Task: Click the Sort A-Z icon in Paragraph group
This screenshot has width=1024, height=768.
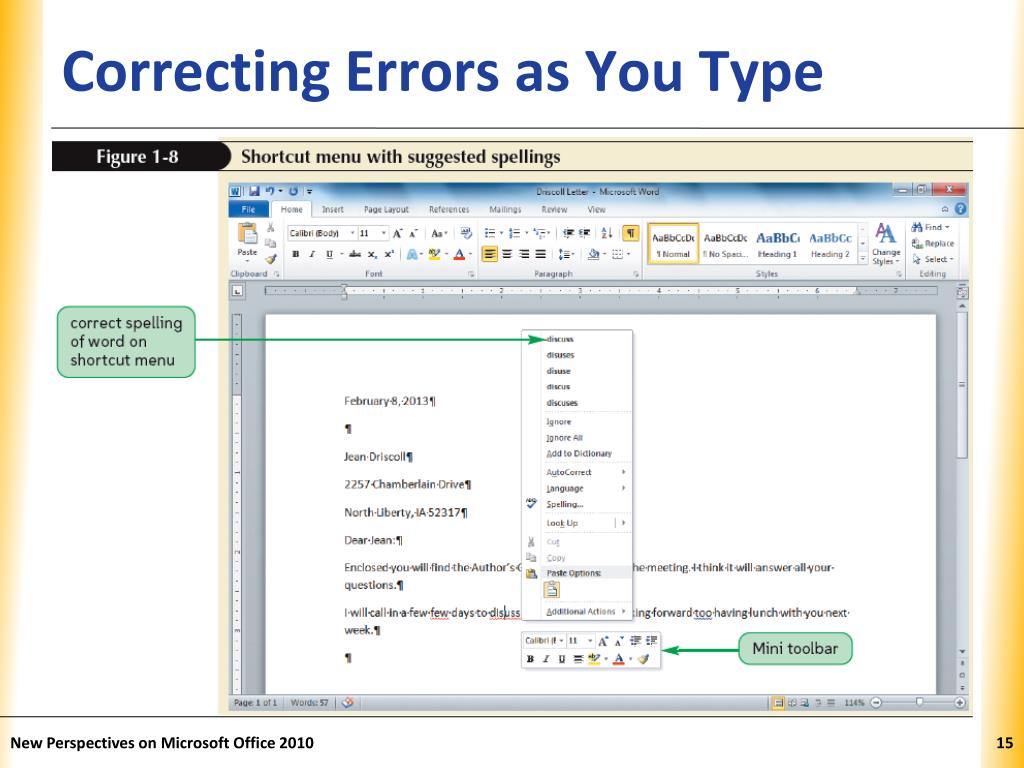Action: point(606,233)
